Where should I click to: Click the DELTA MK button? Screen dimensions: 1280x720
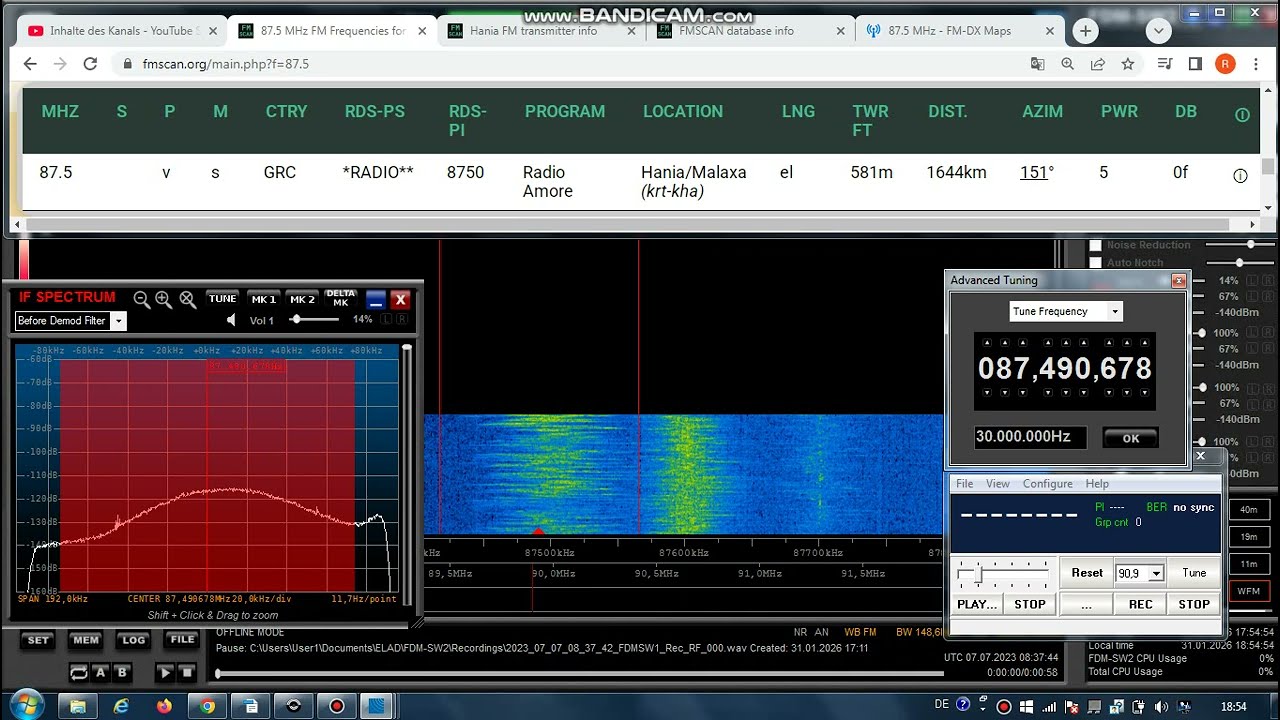pyautogui.click(x=341, y=299)
